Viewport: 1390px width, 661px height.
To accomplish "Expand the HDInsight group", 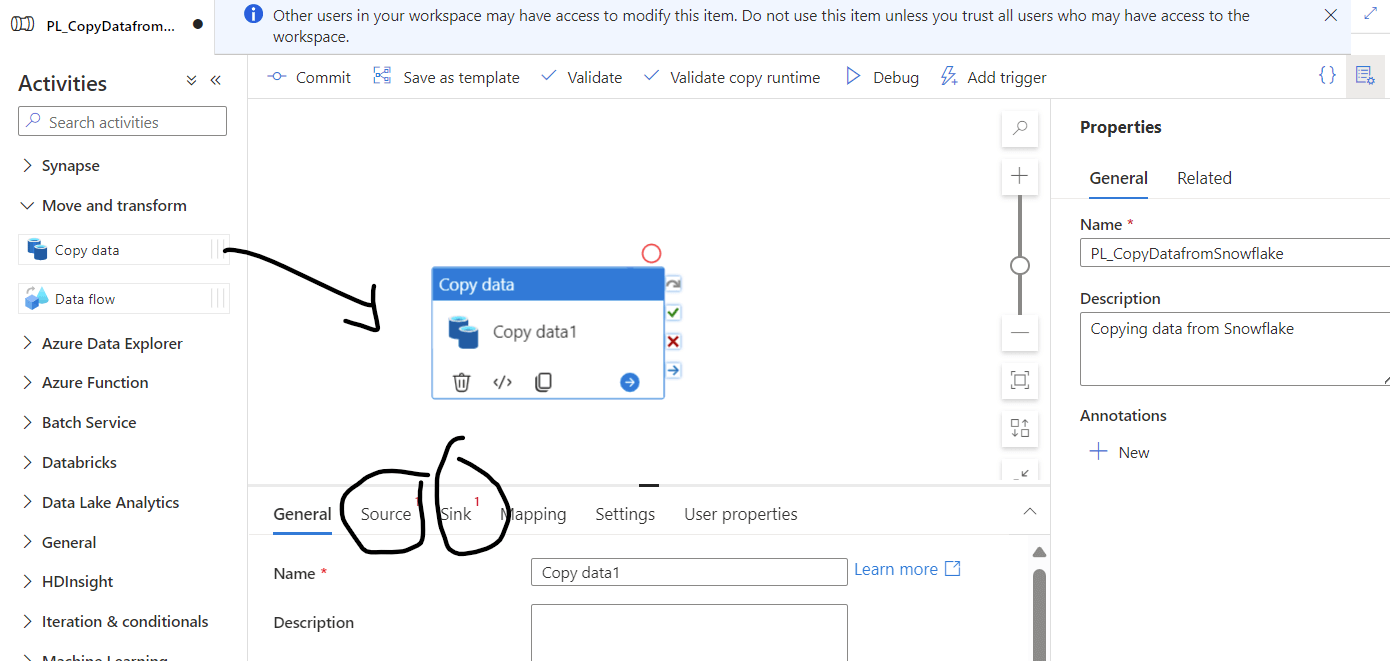I will tap(67, 581).
